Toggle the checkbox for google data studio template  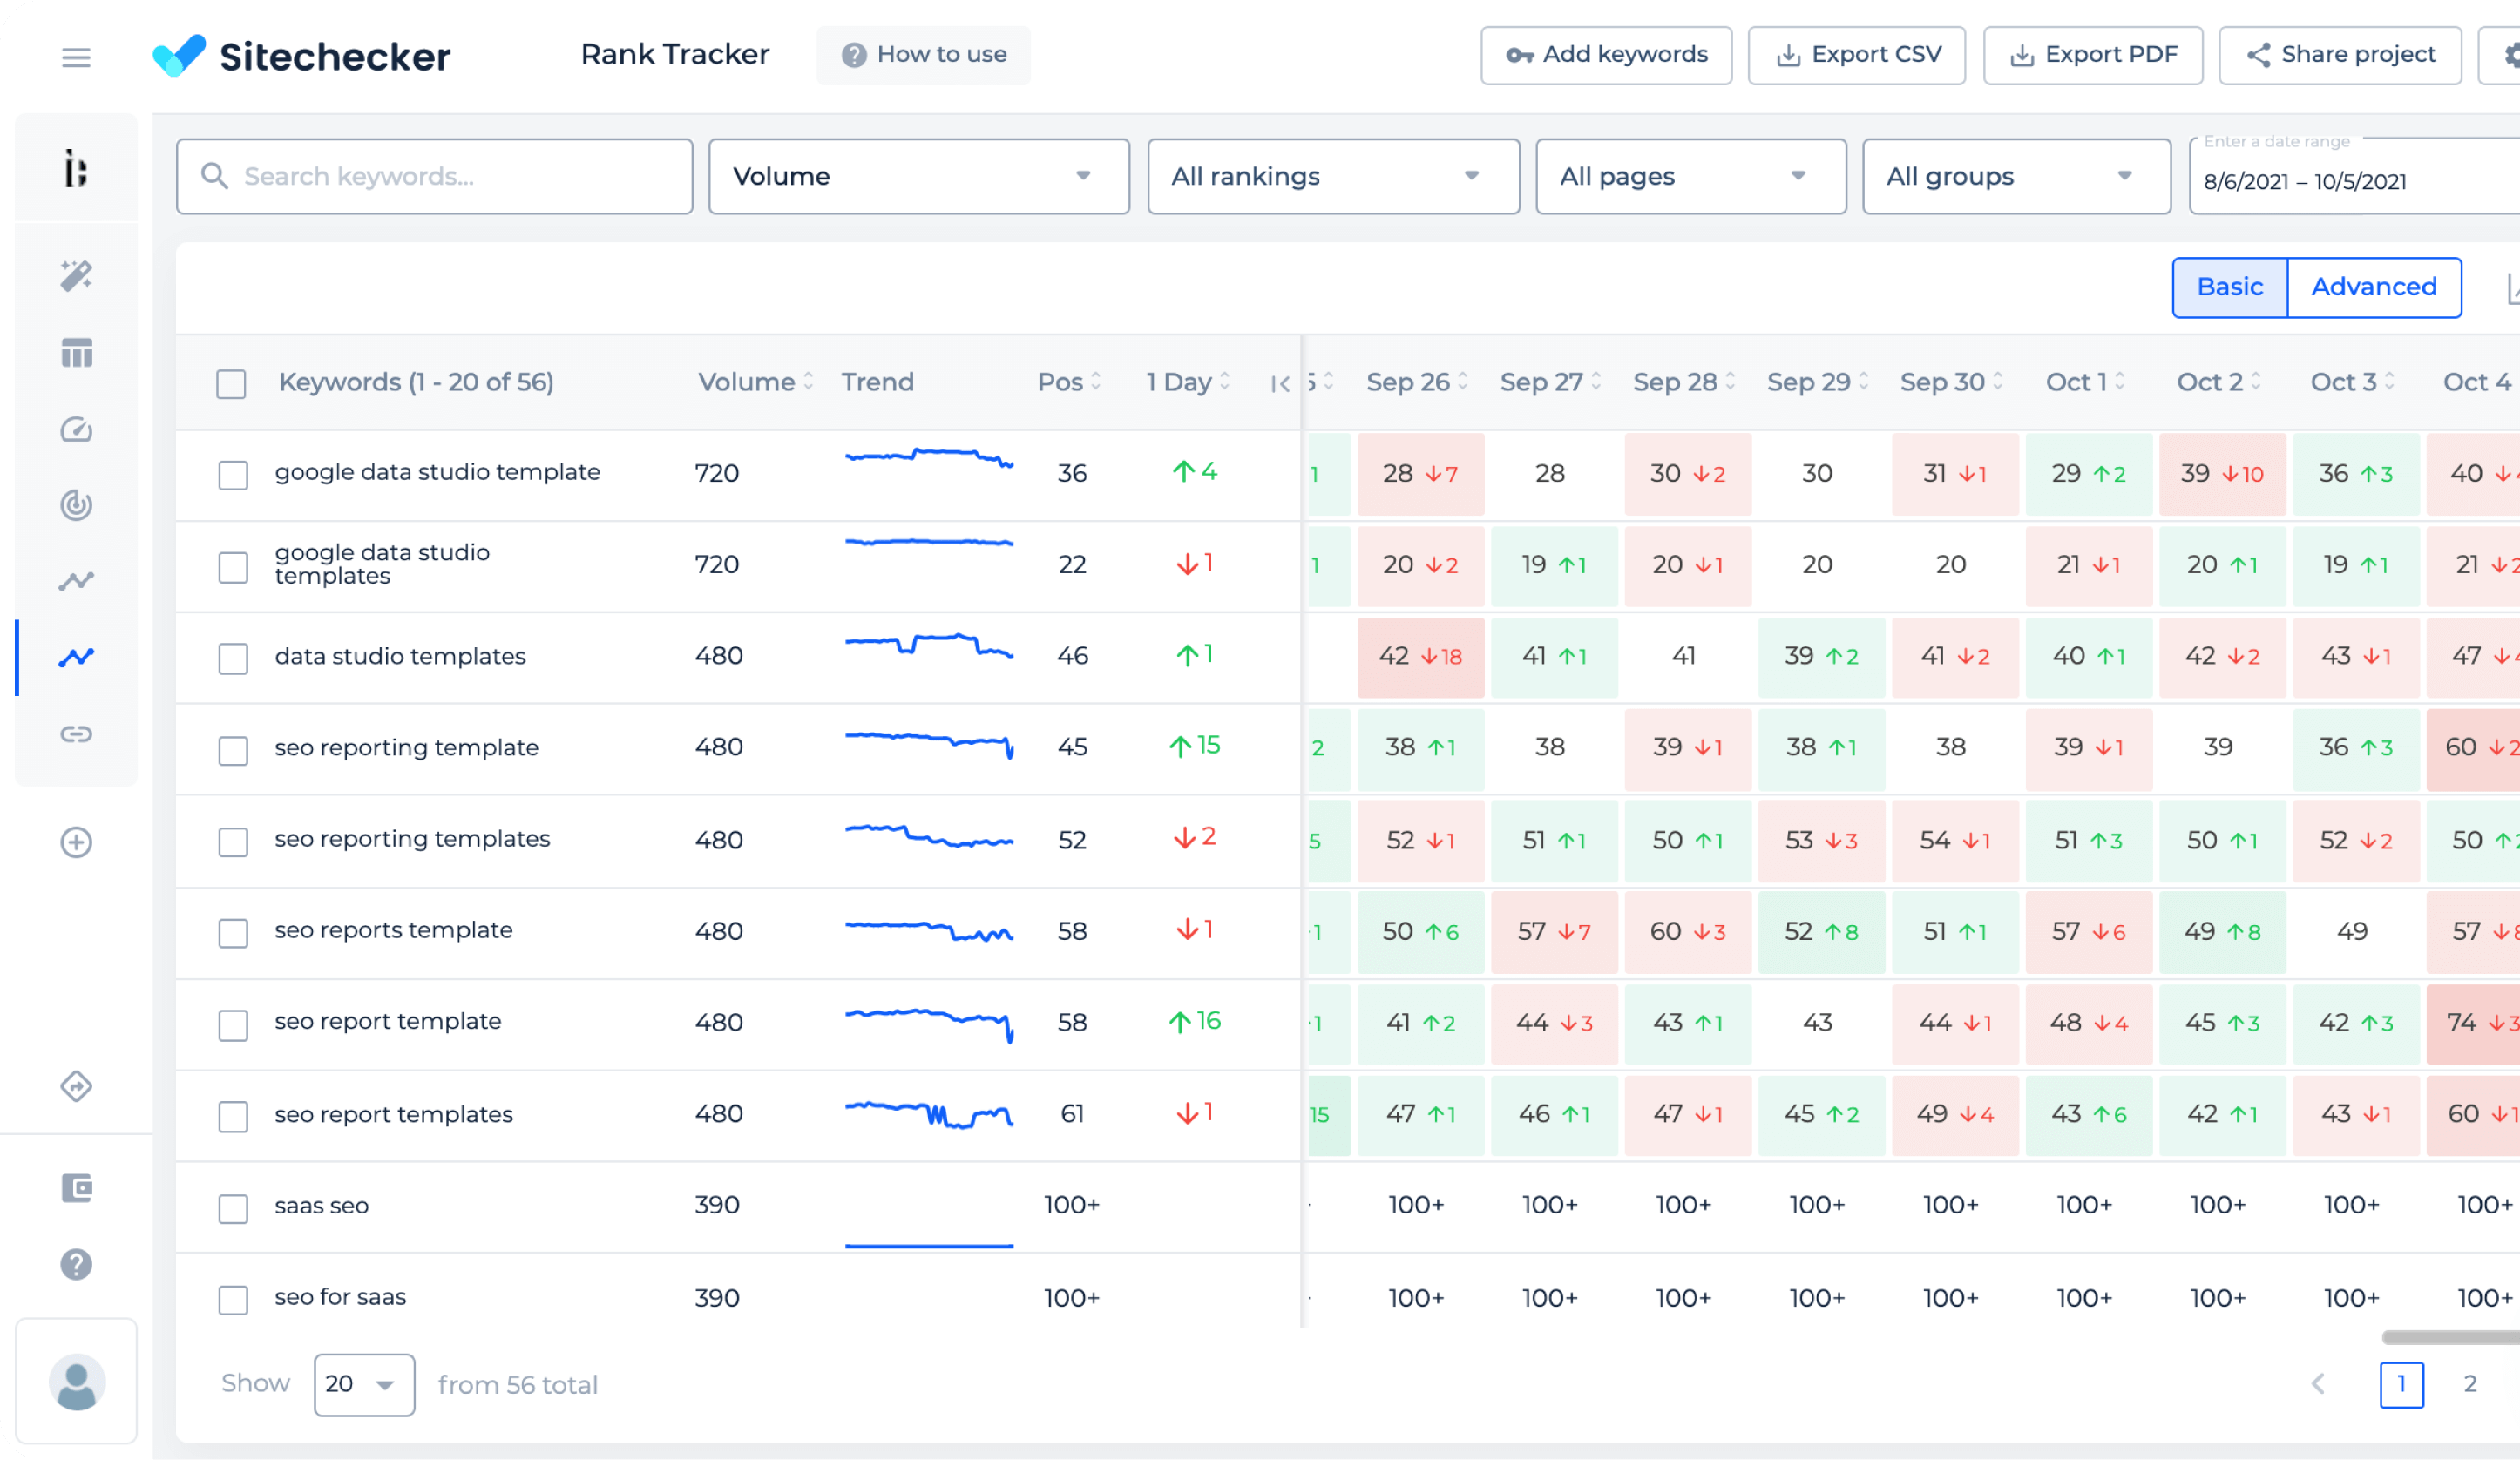coord(233,473)
